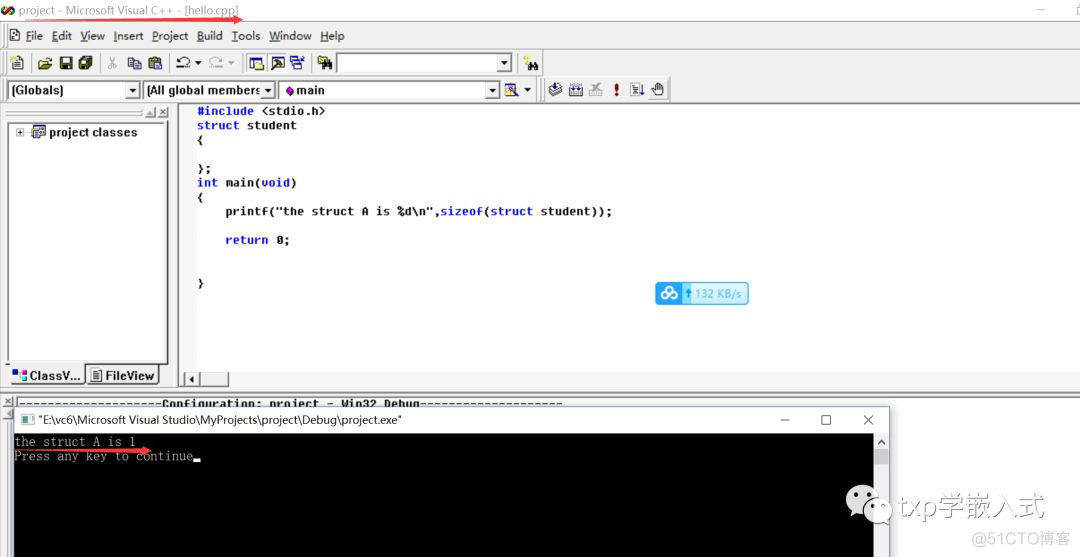Click console window scrollbar up arrow
This screenshot has width=1080, height=557.
click(x=881, y=442)
